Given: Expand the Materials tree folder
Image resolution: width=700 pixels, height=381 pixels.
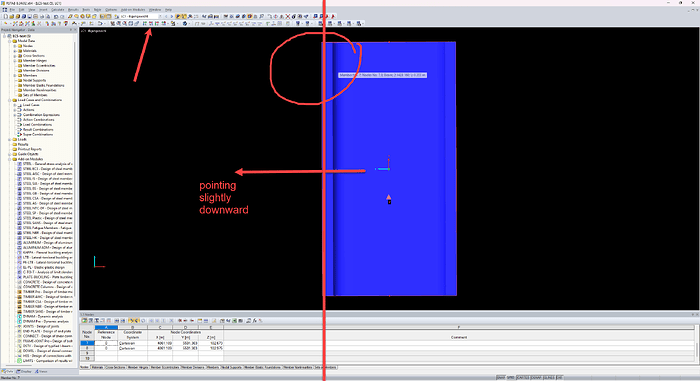Looking at the screenshot, I should [x=14, y=50].
